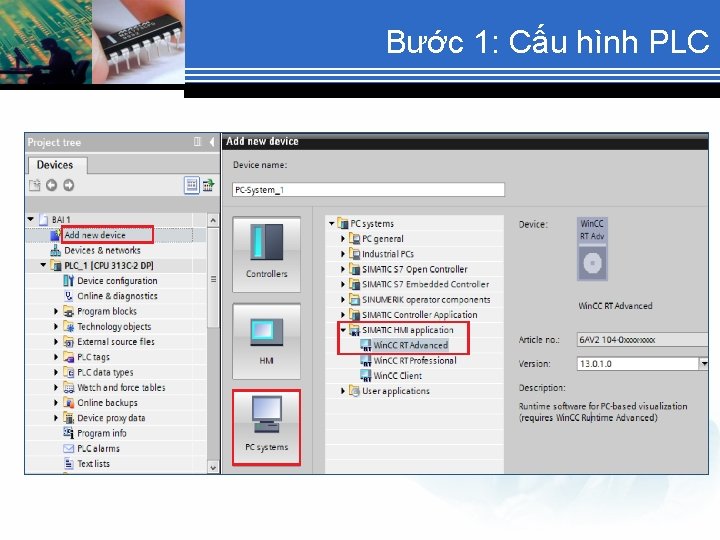Open Devices & networks in project tree

(102, 250)
